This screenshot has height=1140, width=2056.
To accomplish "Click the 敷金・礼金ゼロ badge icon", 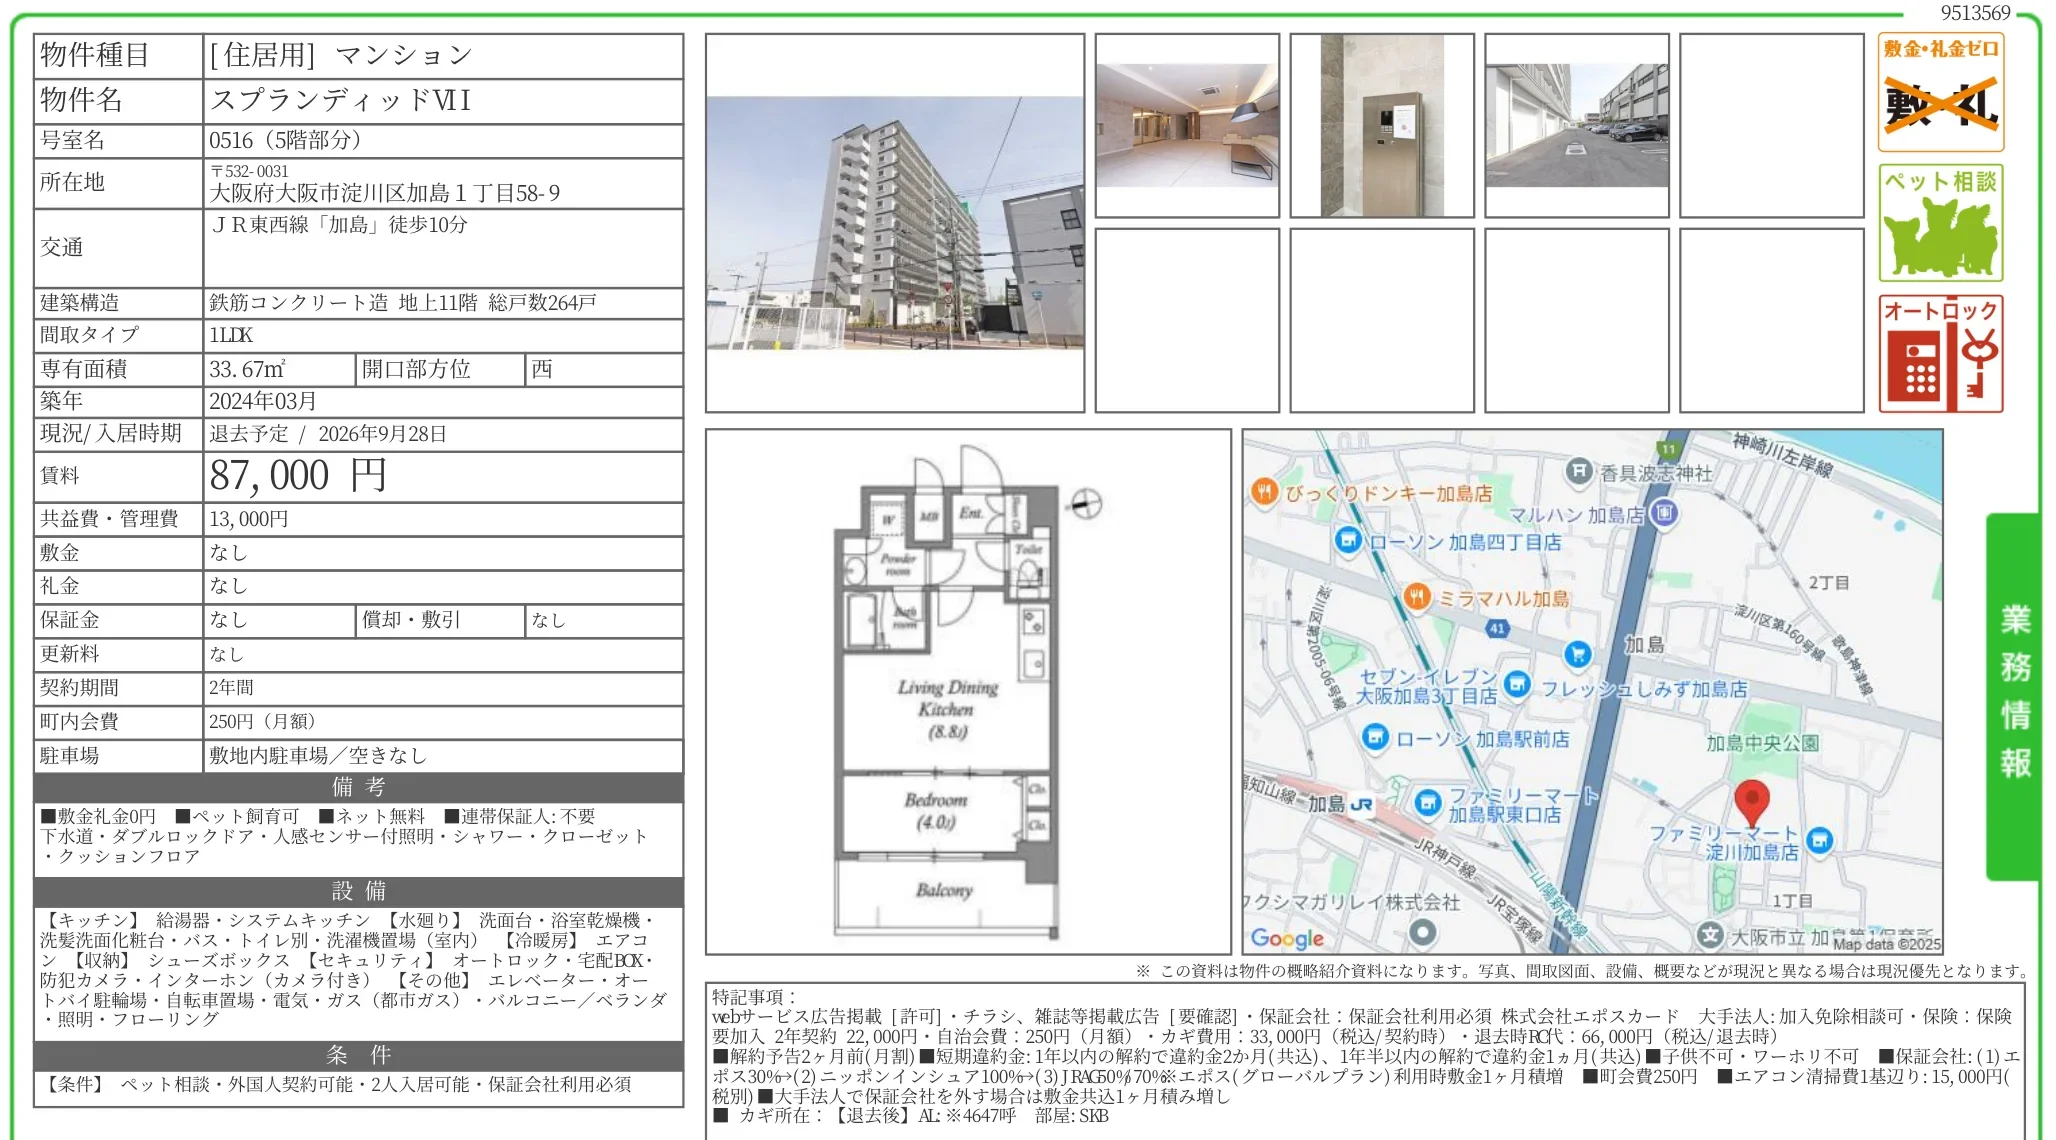I will click(1941, 92).
